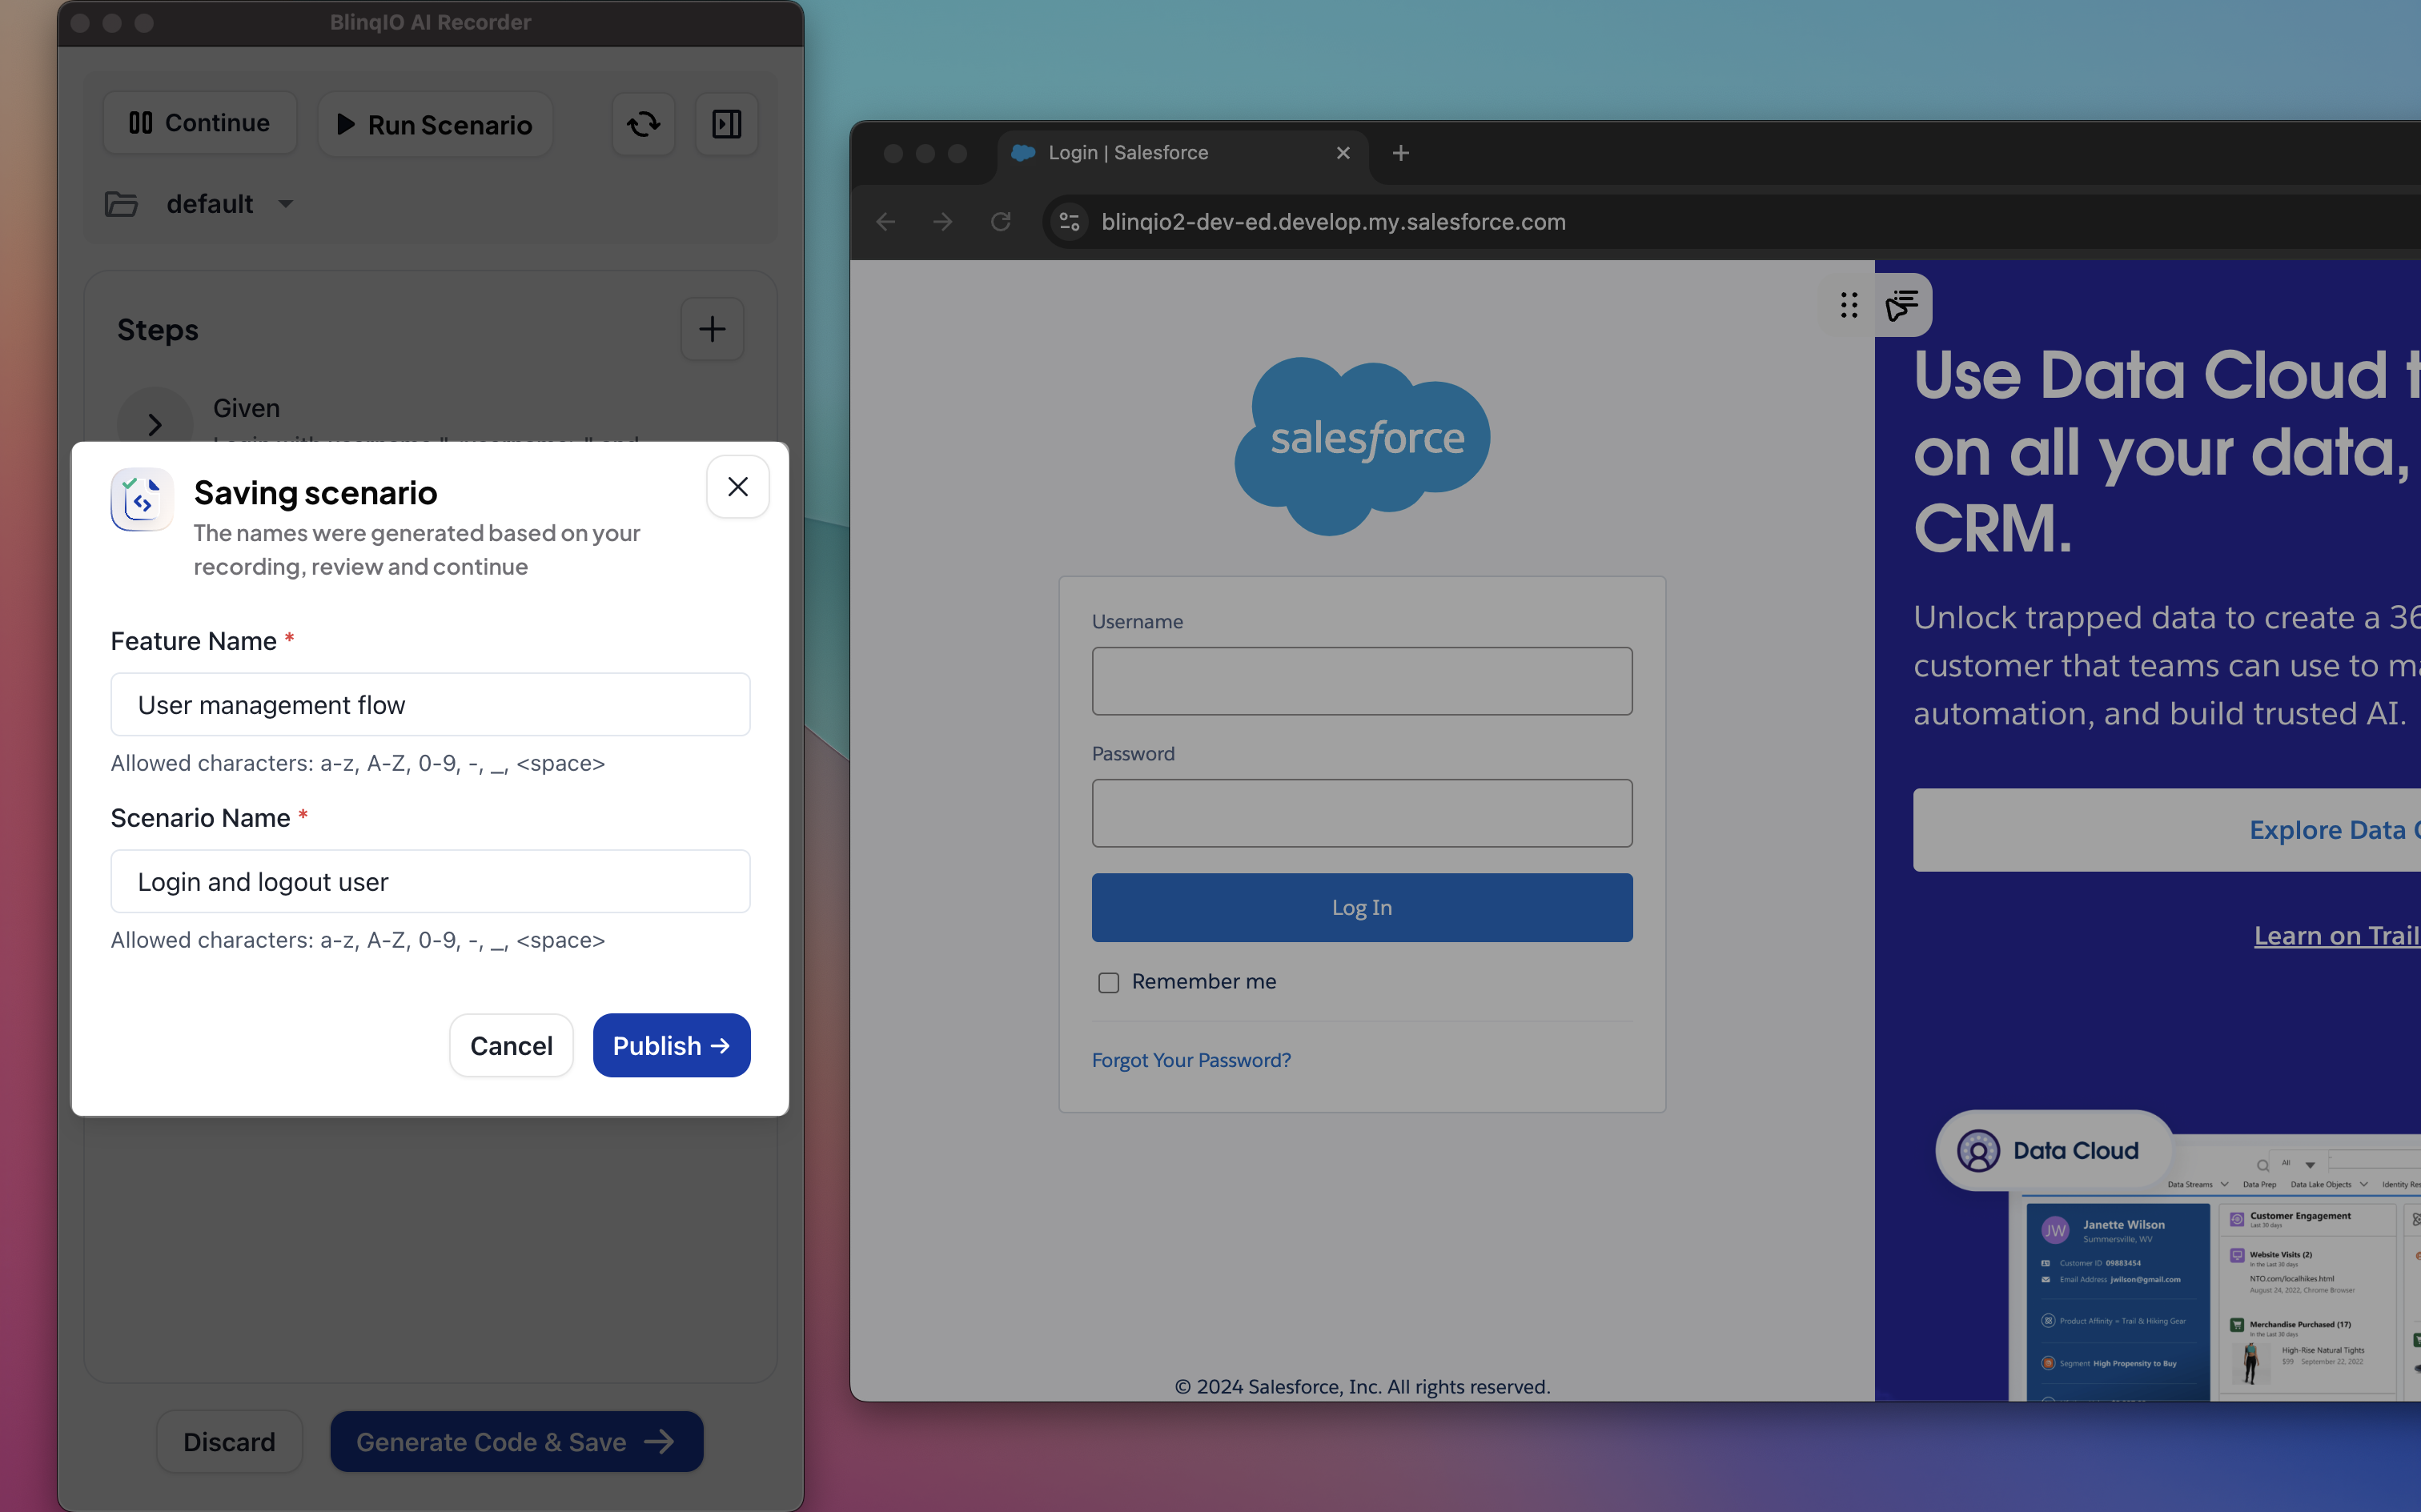Toggle the side panel layout icon
The width and height of the screenshot is (2421, 1512).
(727, 124)
